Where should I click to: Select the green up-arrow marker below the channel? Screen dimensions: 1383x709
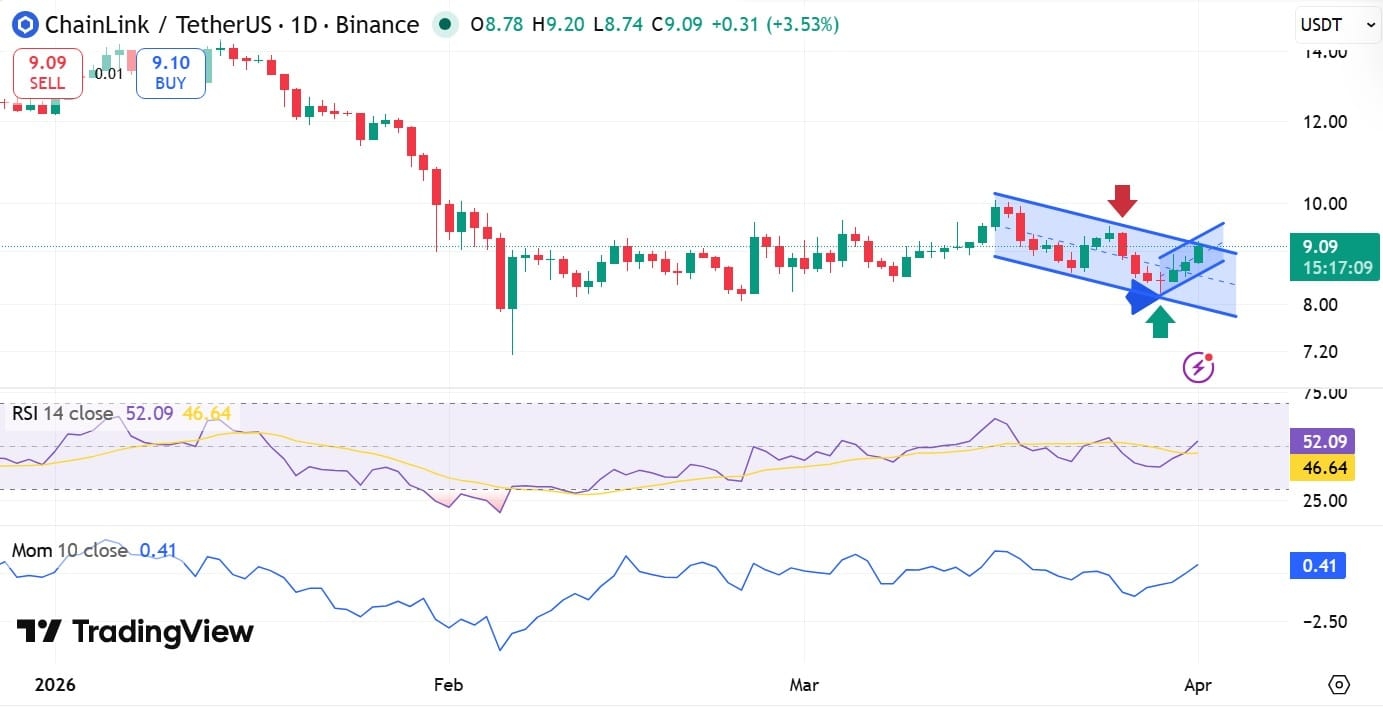[1160, 322]
